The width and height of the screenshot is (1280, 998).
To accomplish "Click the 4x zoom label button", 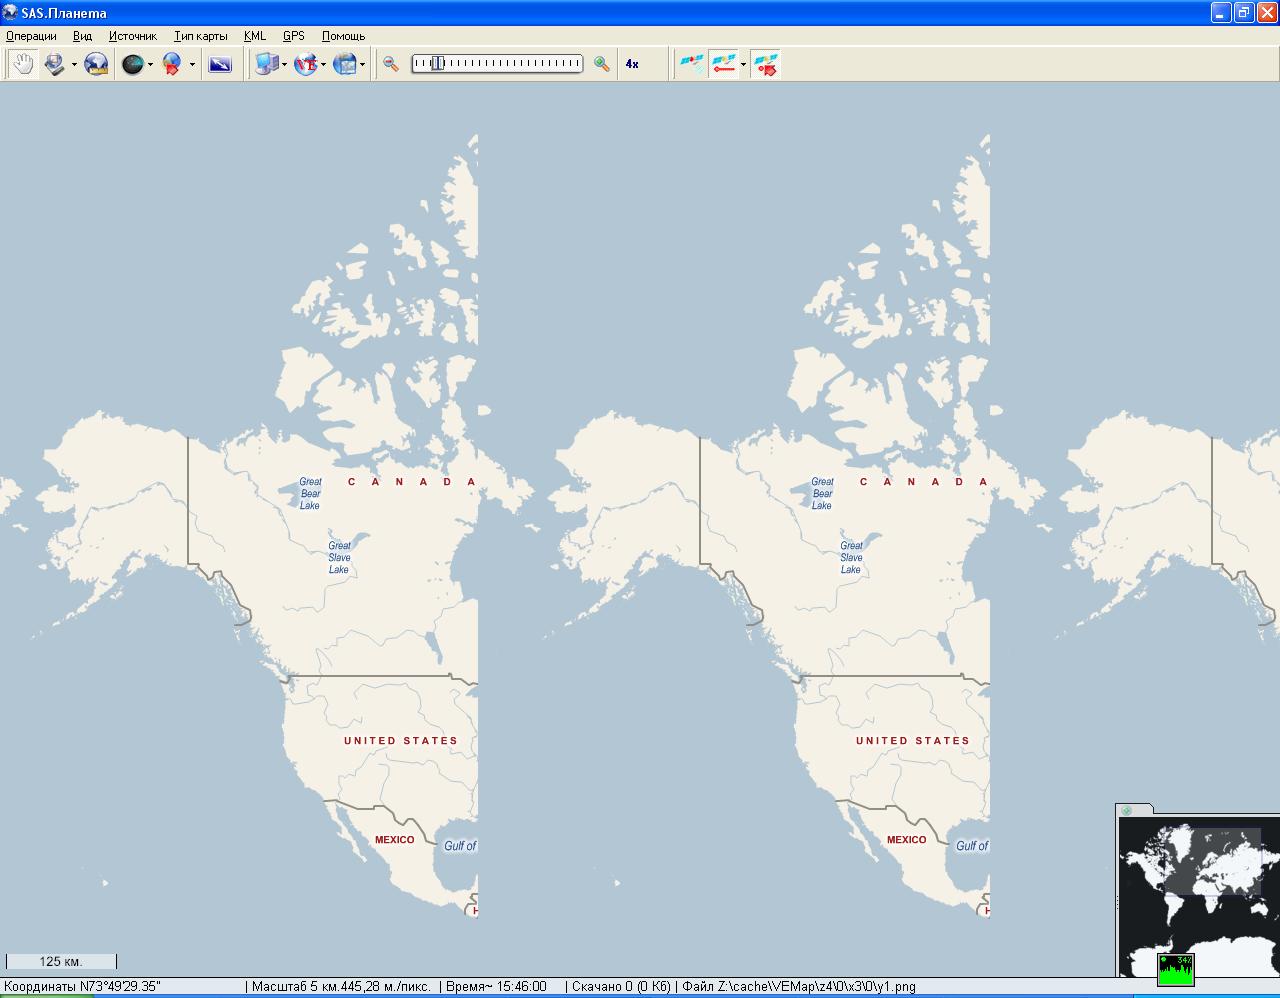I will pyautogui.click(x=632, y=64).
